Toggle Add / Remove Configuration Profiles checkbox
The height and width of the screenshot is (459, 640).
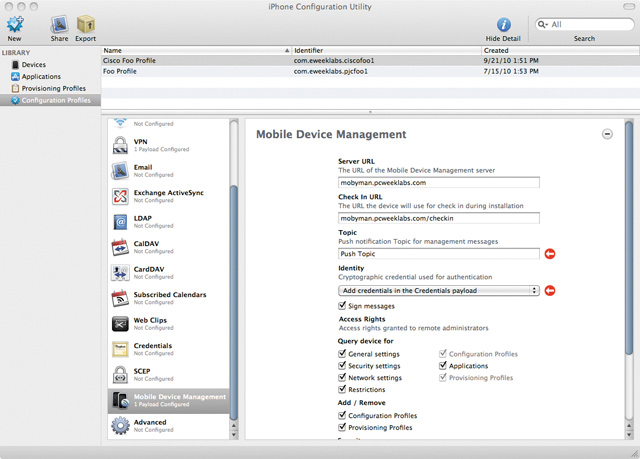(x=342, y=415)
